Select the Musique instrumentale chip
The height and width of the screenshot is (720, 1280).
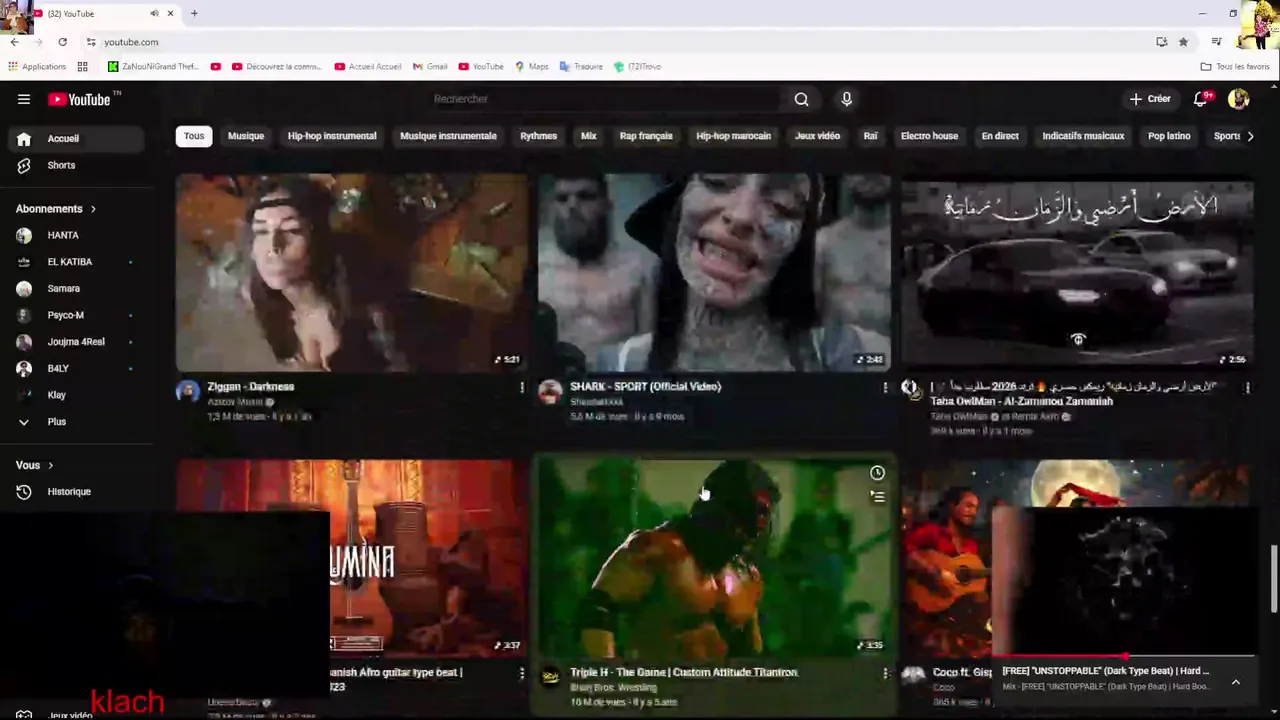tap(448, 136)
